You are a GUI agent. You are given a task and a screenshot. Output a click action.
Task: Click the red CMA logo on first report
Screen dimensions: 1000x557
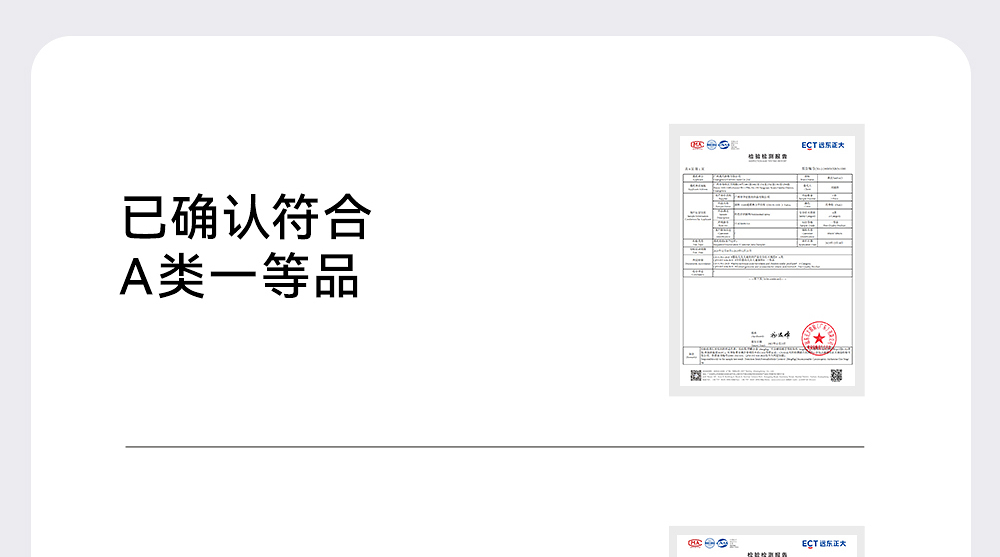[x=697, y=144]
